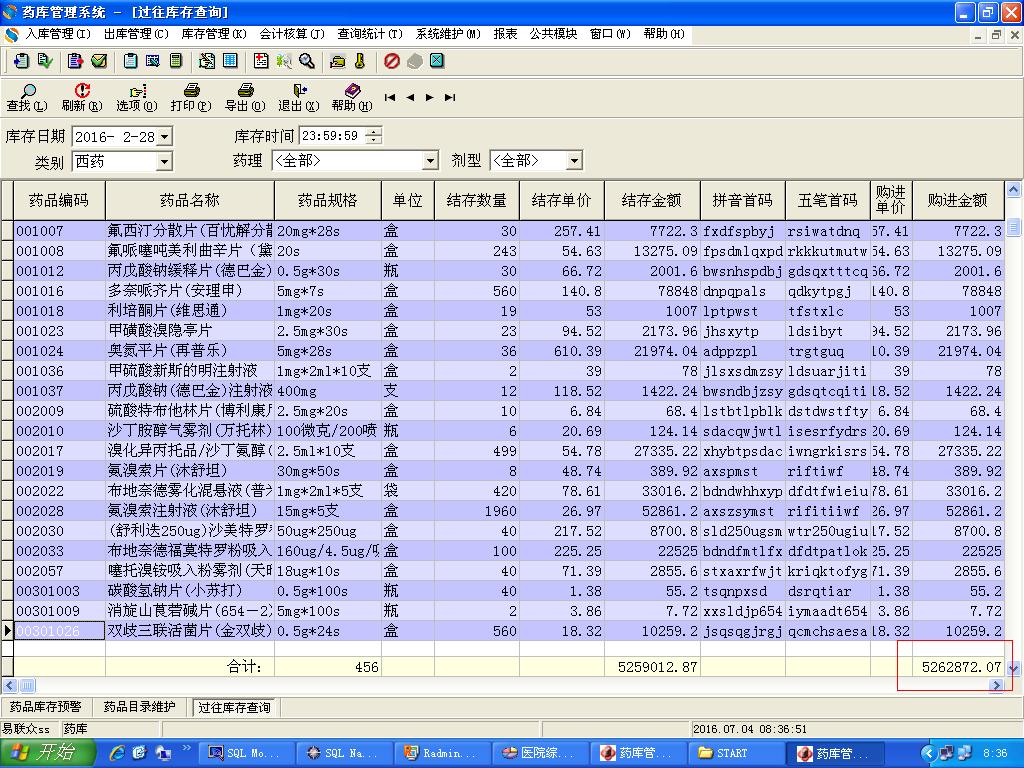Click the vertical scrollbar up arrow

1014,190
